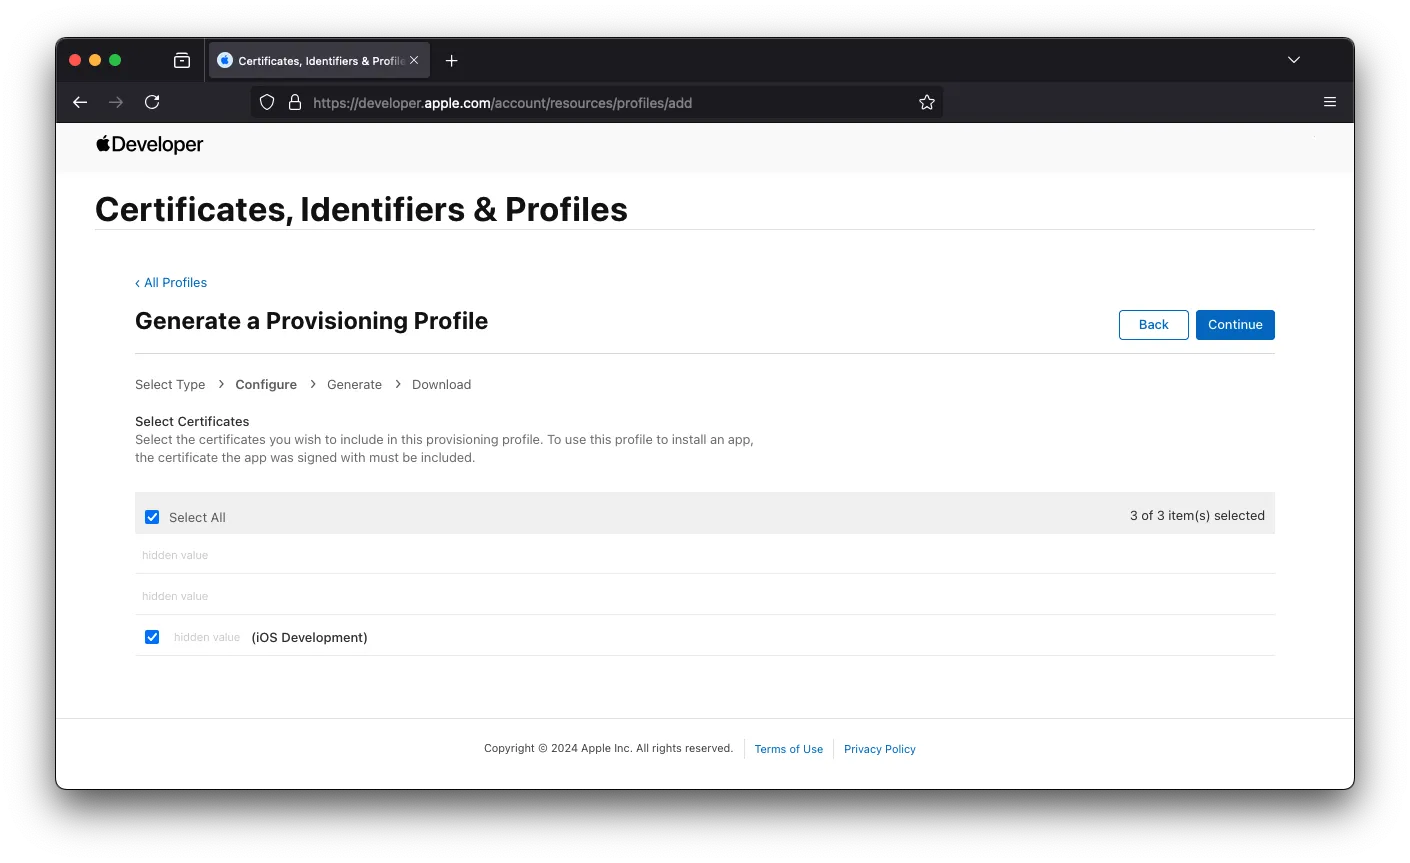The image size is (1410, 863).
Task: Click the macOS yellow minimize button
Action: coord(95,60)
